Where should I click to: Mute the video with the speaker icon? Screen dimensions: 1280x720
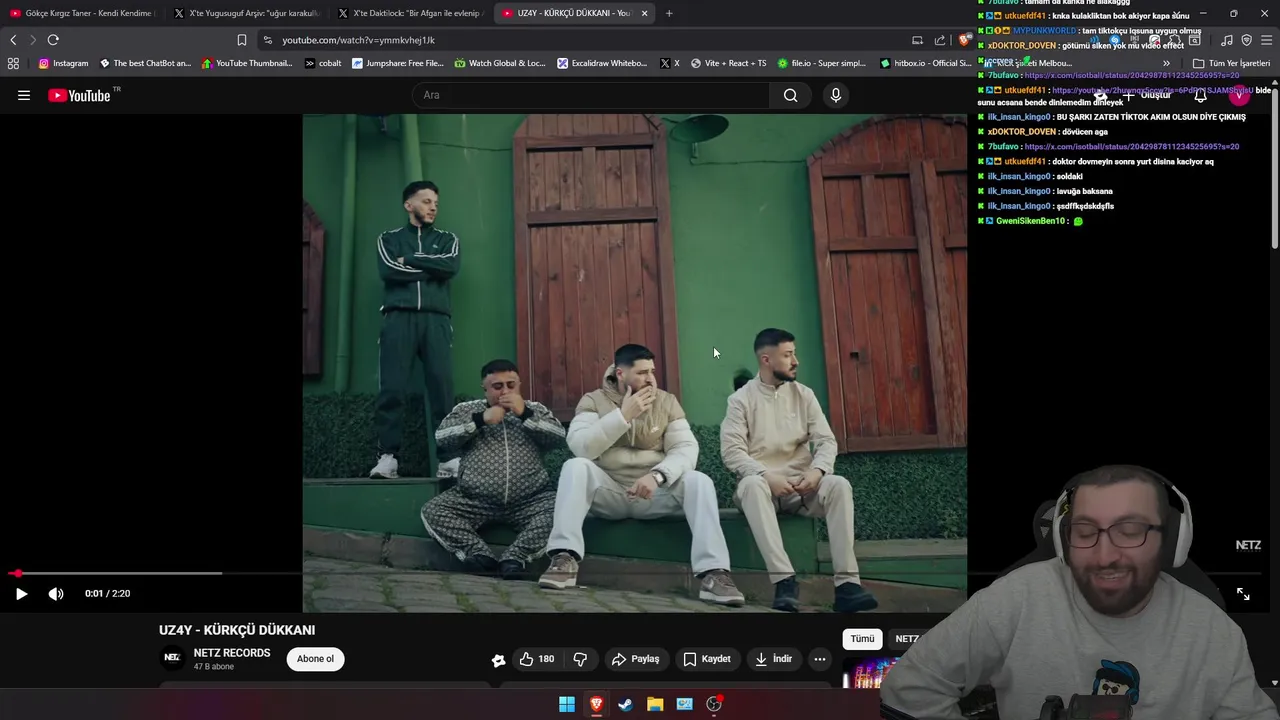click(x=56, y=593)
